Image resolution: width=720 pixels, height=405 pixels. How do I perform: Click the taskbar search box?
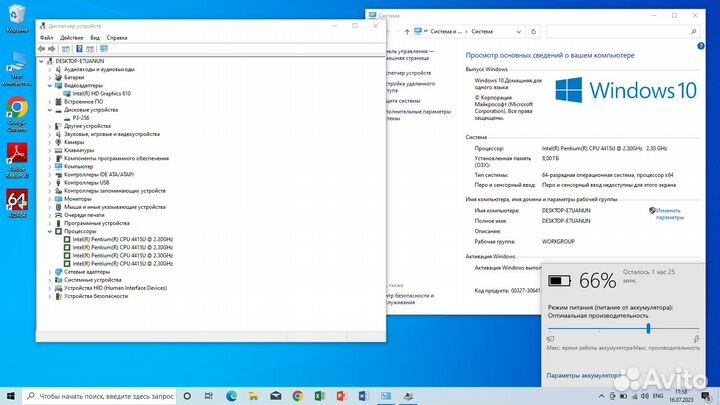click(99, 396)
